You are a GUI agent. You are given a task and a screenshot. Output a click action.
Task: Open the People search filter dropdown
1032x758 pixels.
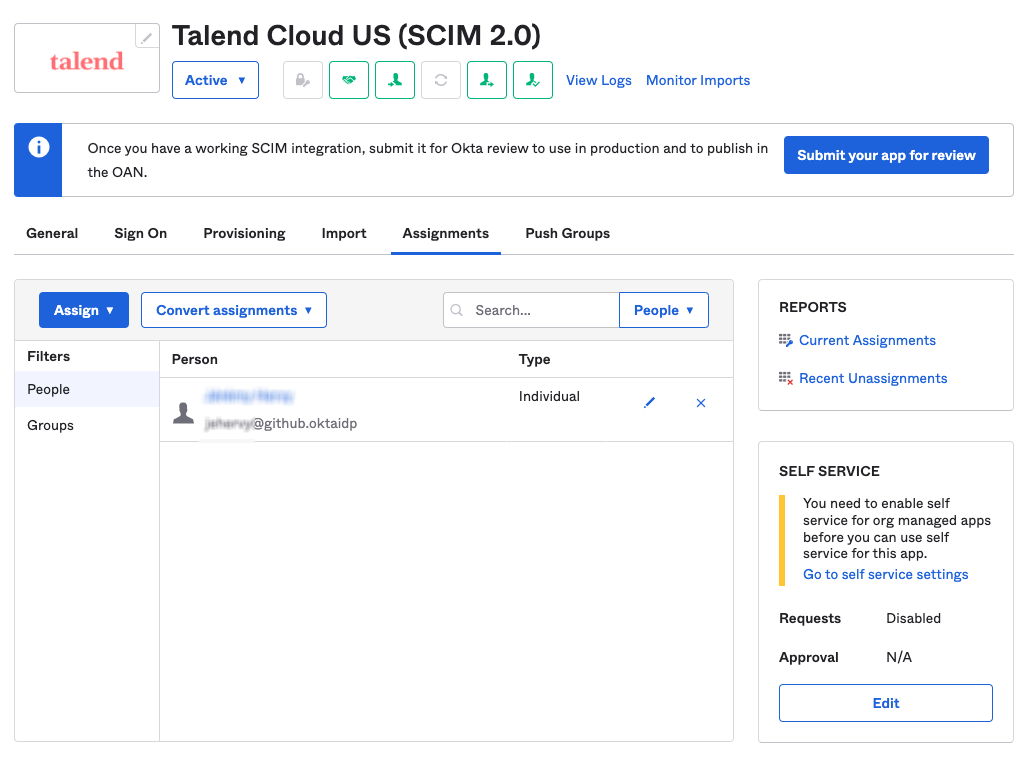(663, 310)
